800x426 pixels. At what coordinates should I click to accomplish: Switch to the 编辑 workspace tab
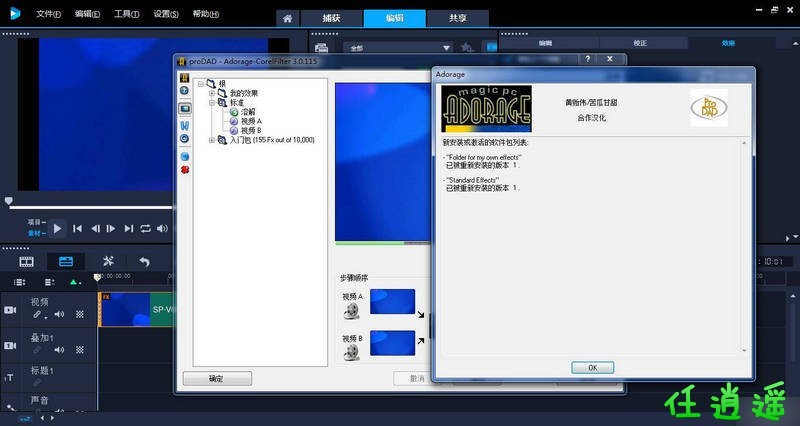click(x=394, y=18)
